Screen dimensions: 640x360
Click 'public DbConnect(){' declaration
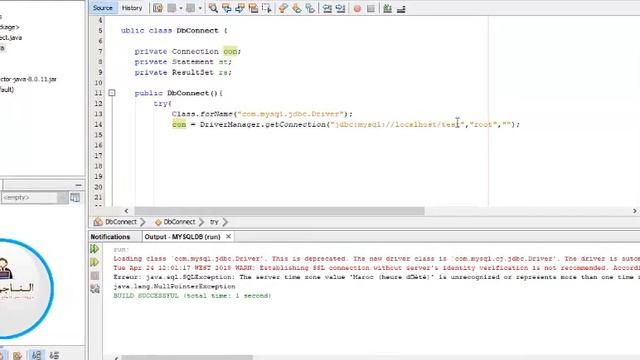click(178, 93)
